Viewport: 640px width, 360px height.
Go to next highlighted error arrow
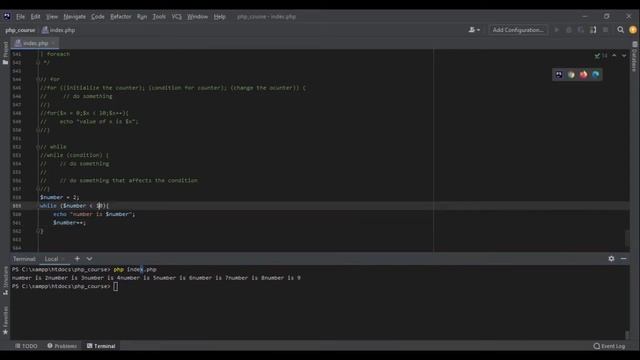624,56
